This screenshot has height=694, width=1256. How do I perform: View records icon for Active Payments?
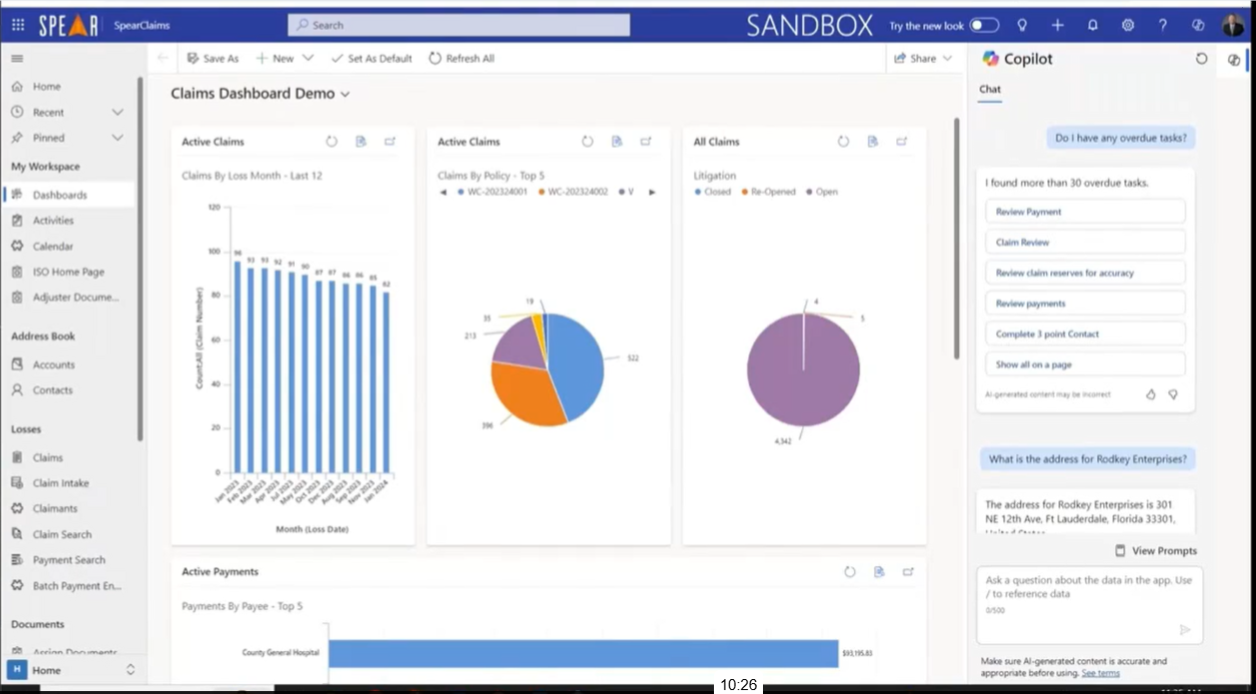(879, 572)
